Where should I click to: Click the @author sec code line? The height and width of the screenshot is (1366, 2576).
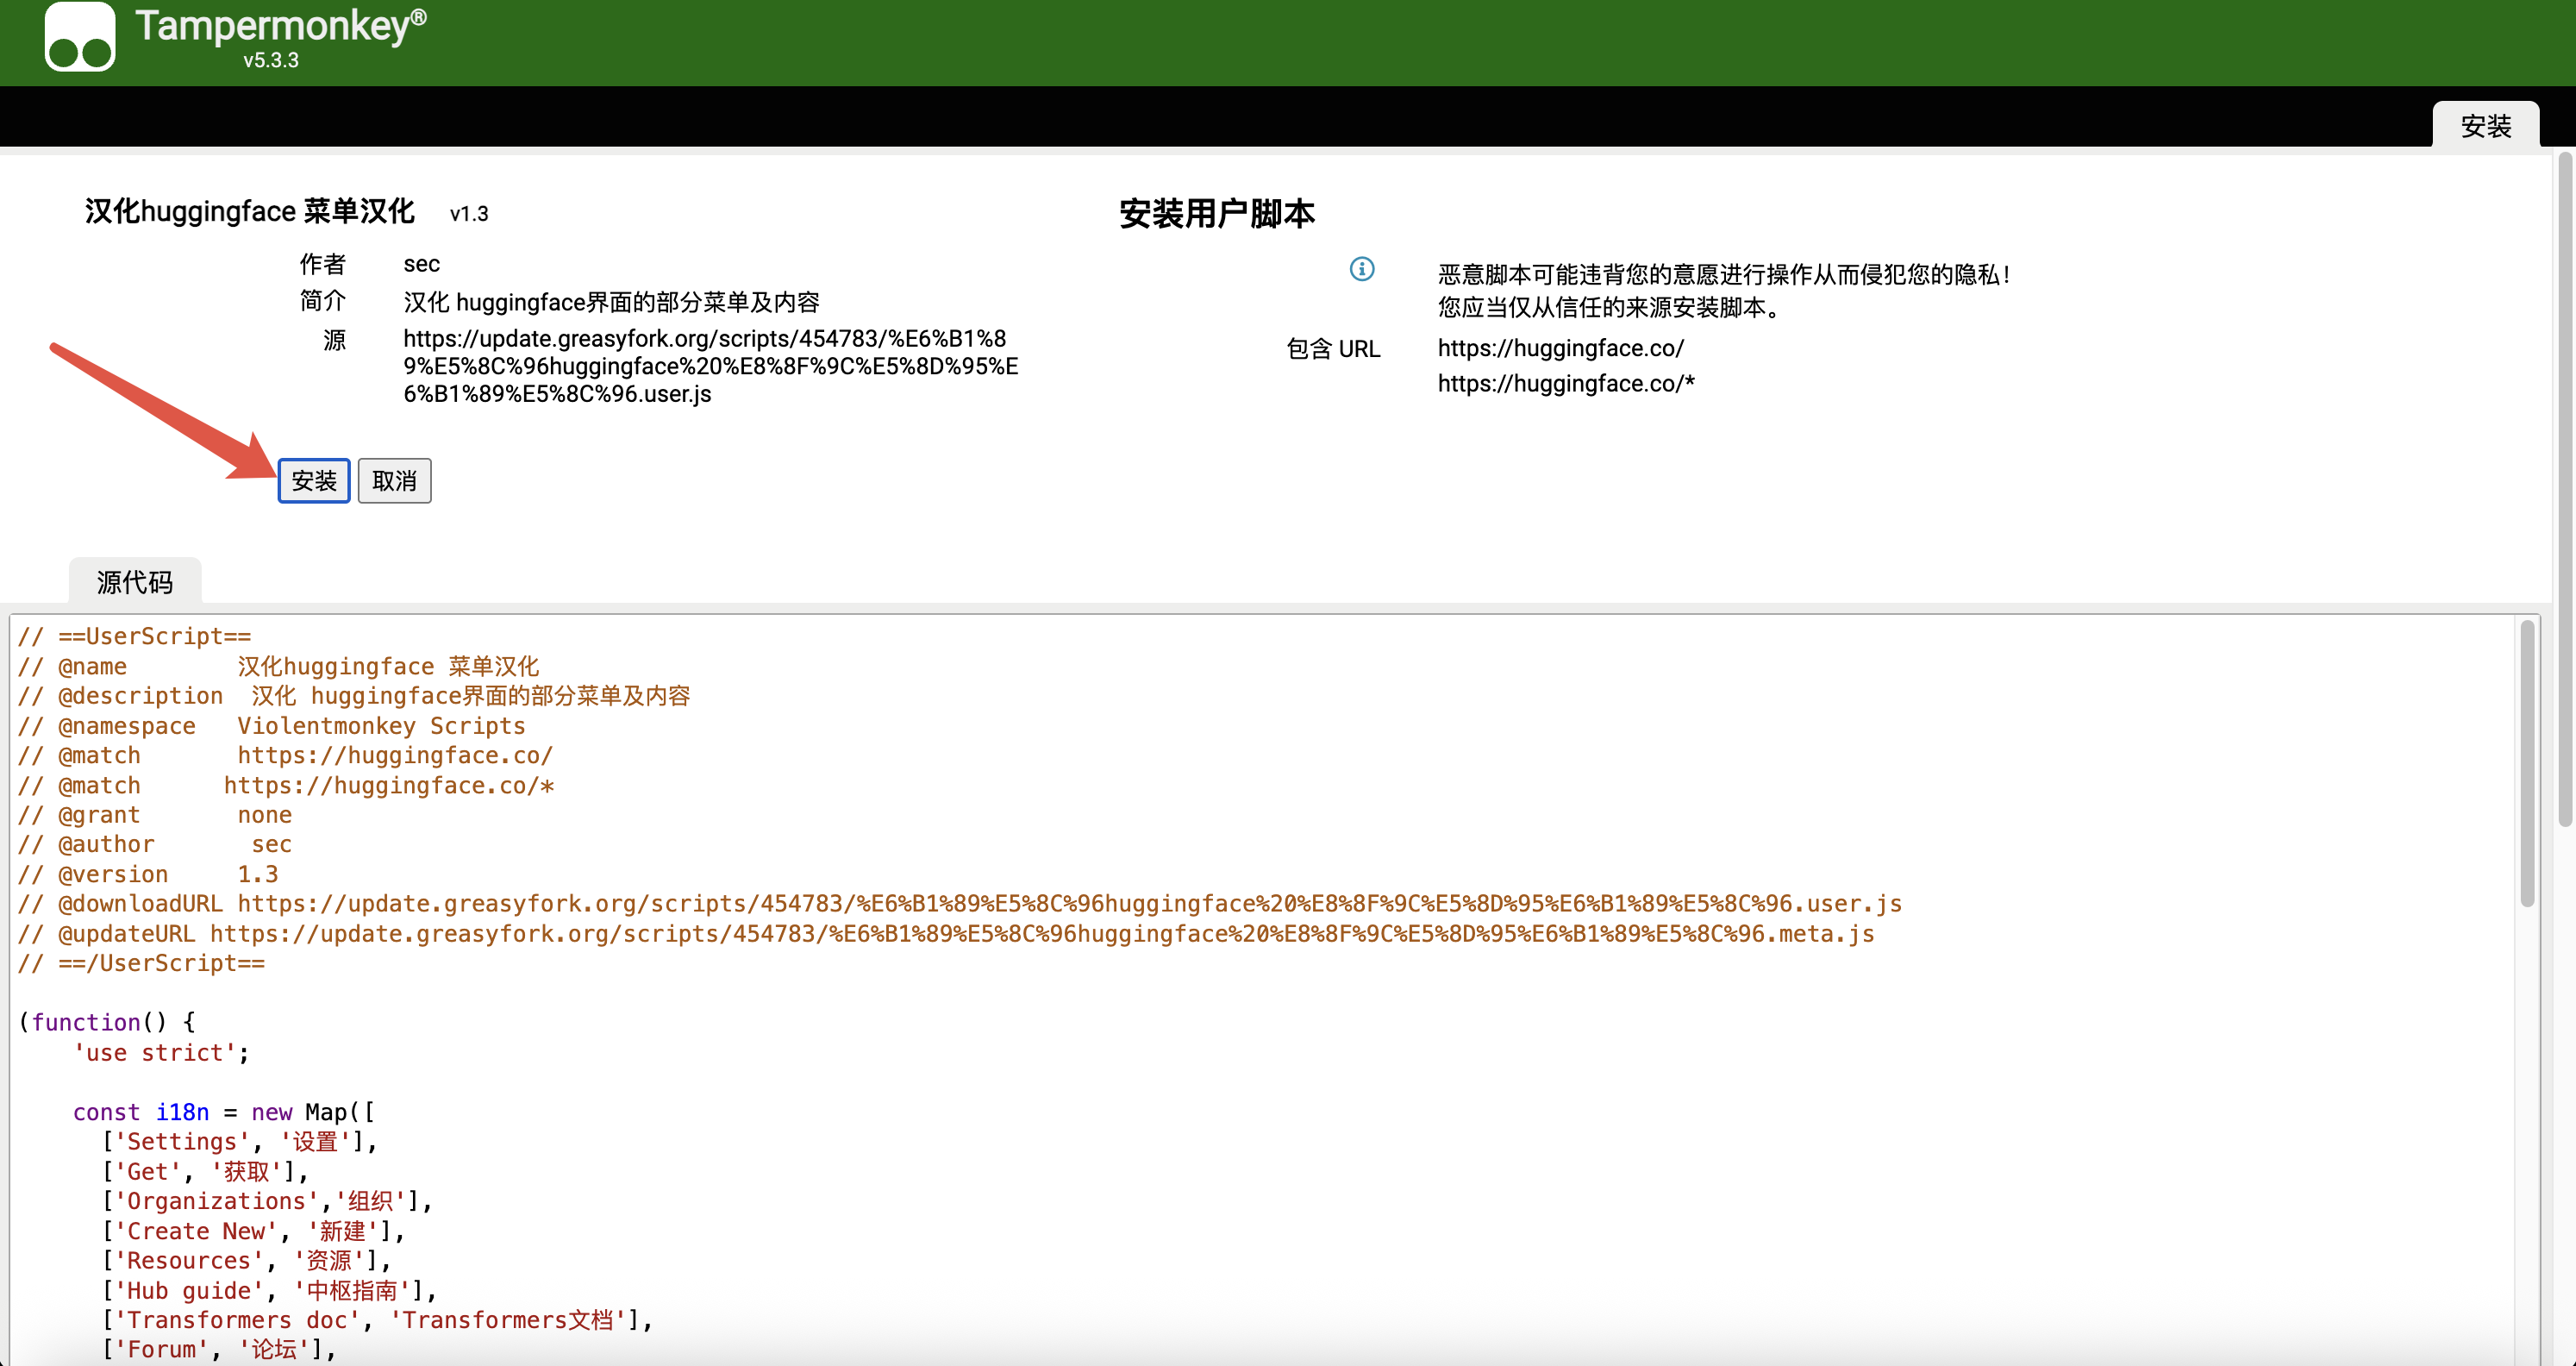pyautogui.click(x=155, y=845)
